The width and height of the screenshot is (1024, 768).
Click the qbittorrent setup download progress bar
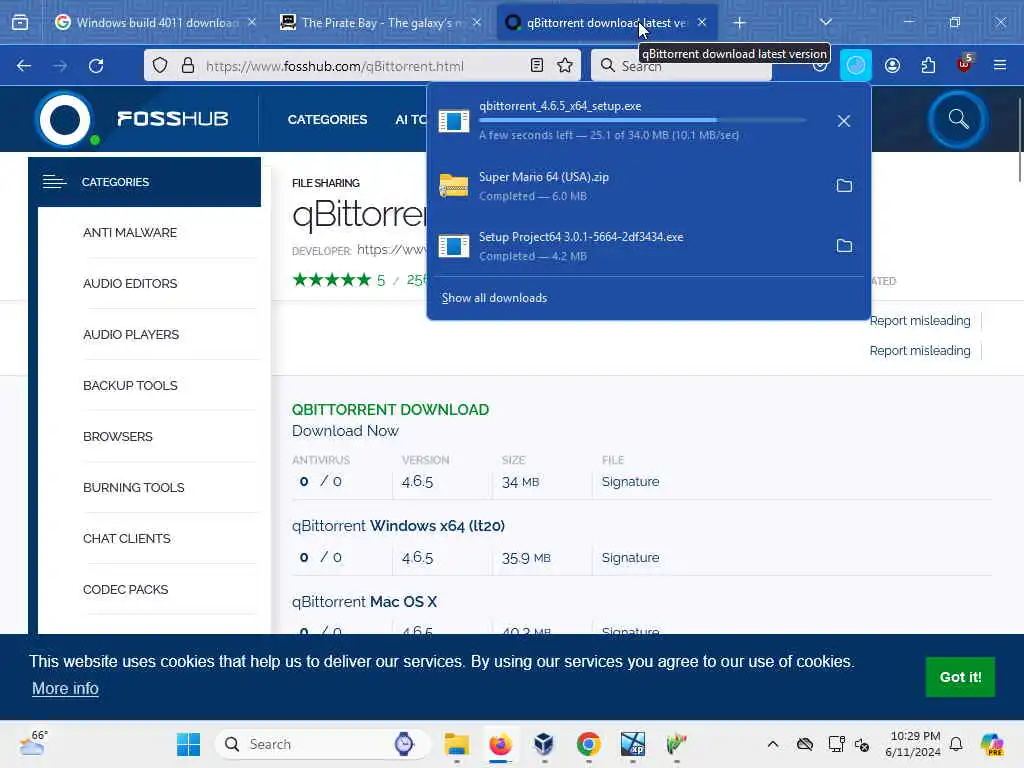(643, 121)
